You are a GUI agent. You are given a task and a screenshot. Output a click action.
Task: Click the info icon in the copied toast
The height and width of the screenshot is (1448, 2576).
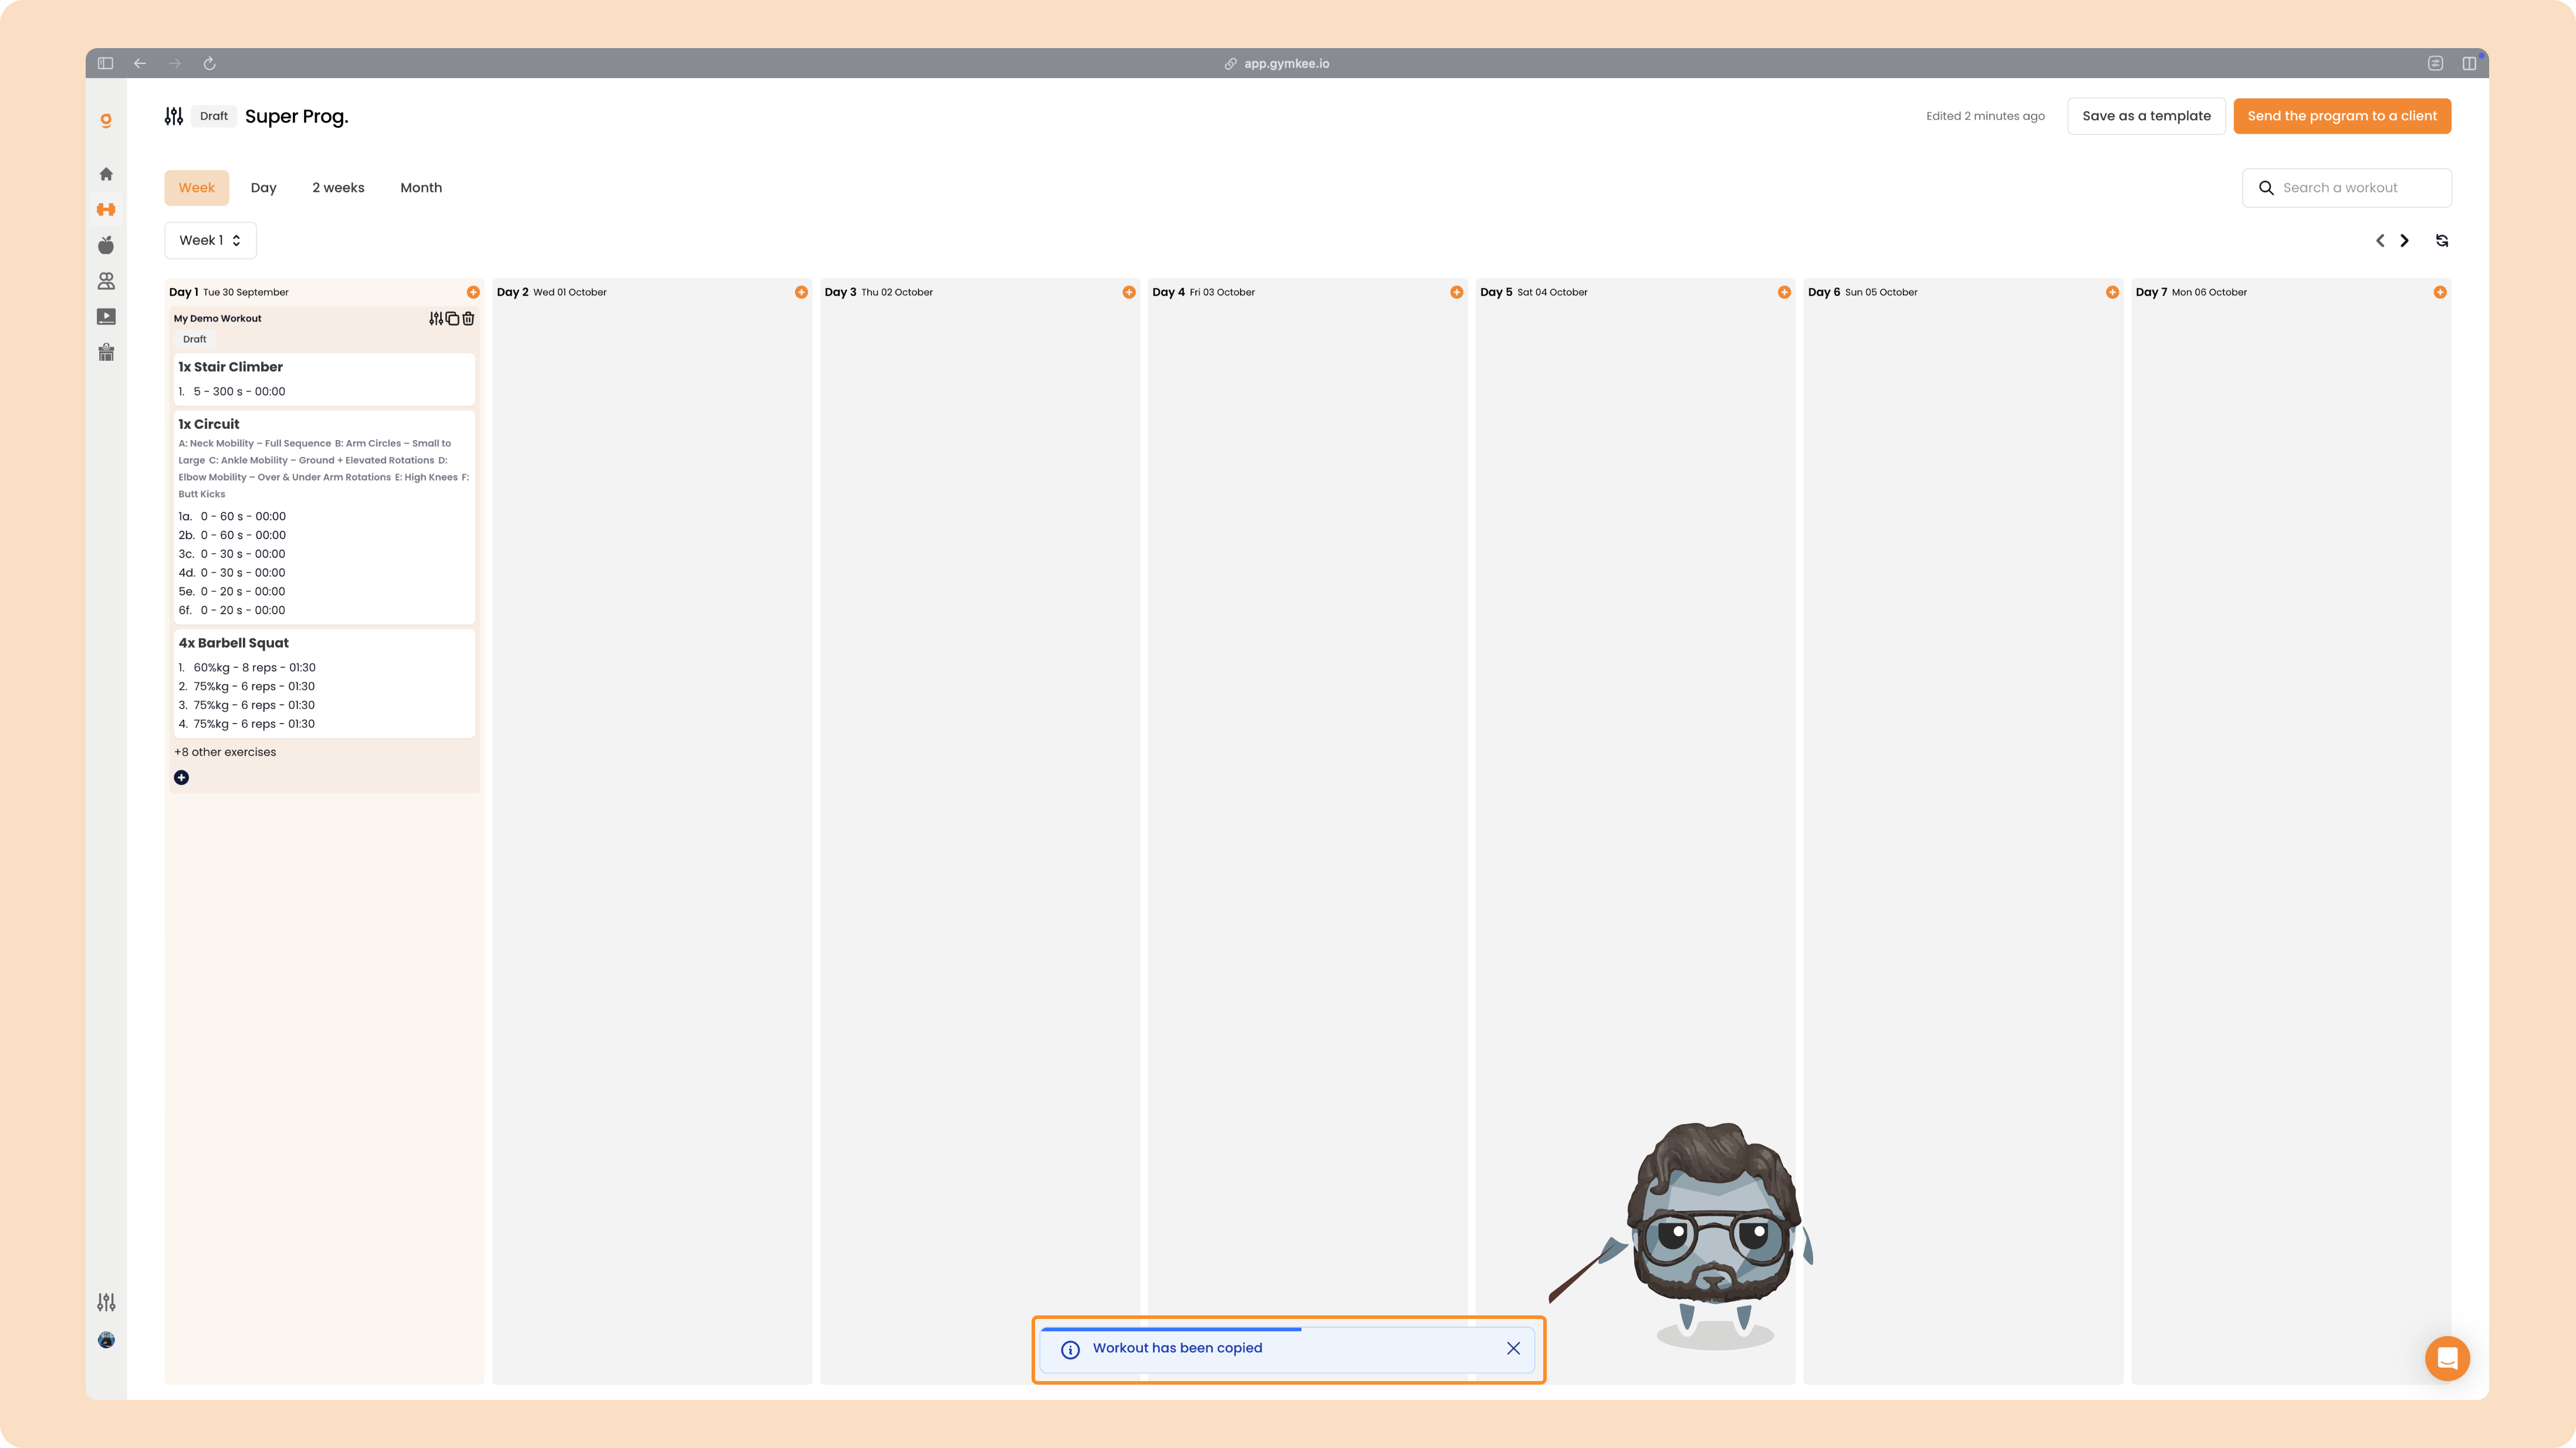[1070, 1349]
